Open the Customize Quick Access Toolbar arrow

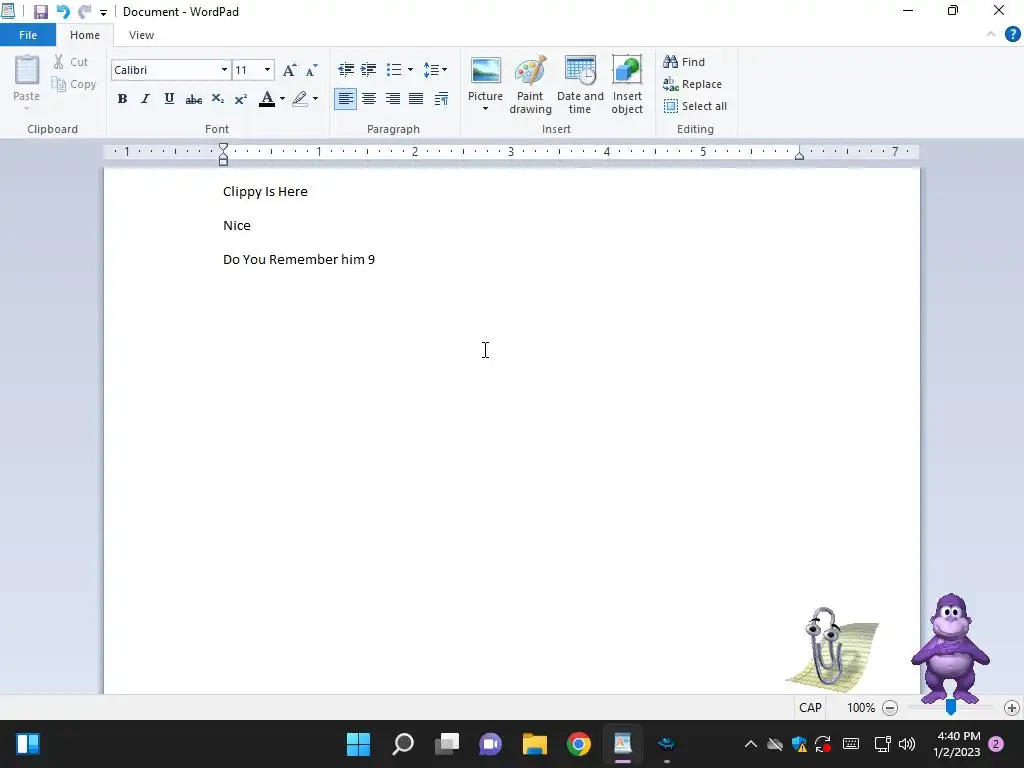pyautogui.click(x=103, y=12)
